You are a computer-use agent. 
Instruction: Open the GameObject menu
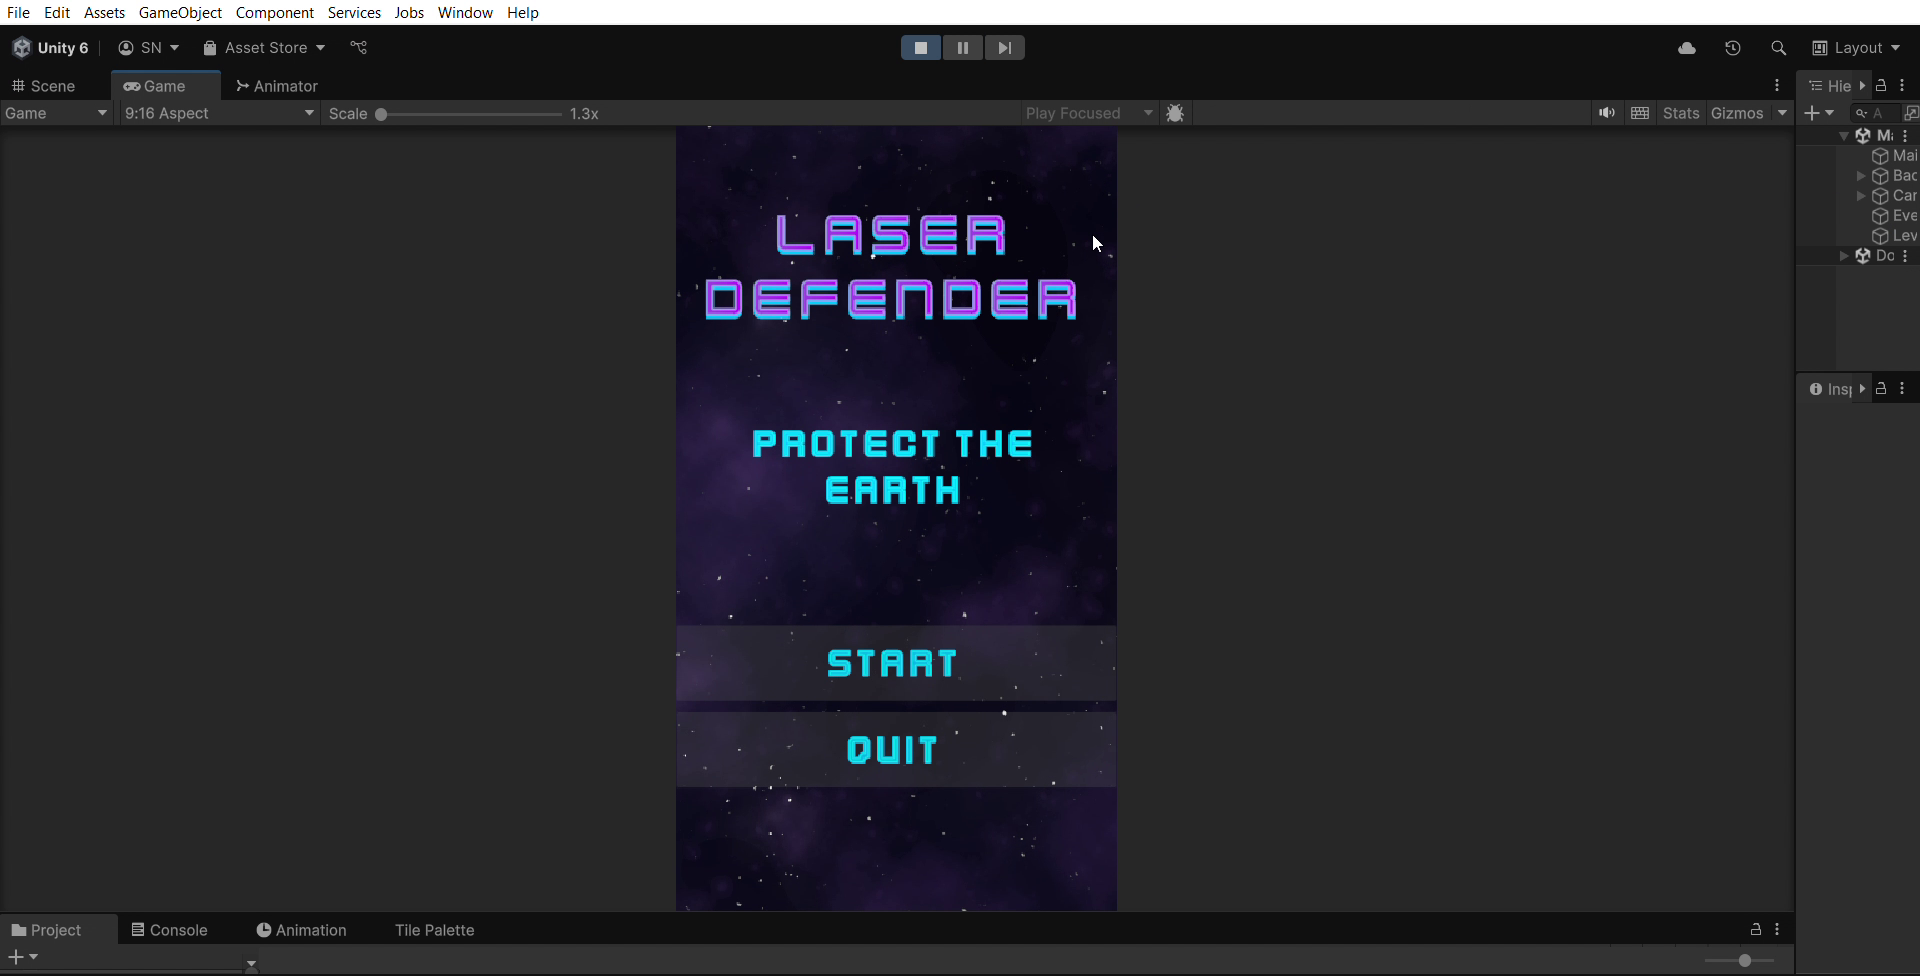(x=180, y=12)
